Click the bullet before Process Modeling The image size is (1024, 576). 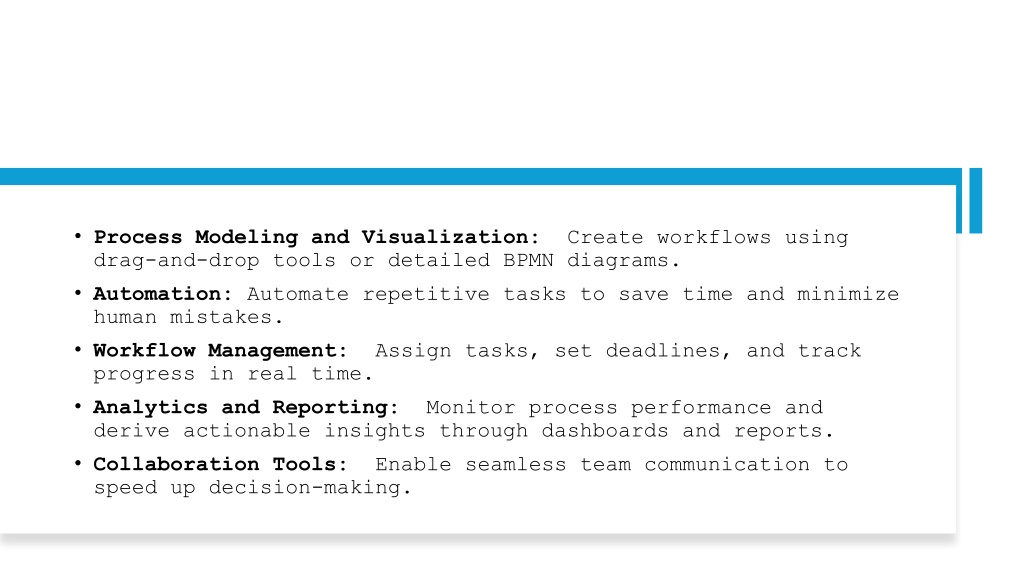click(77, 237)
